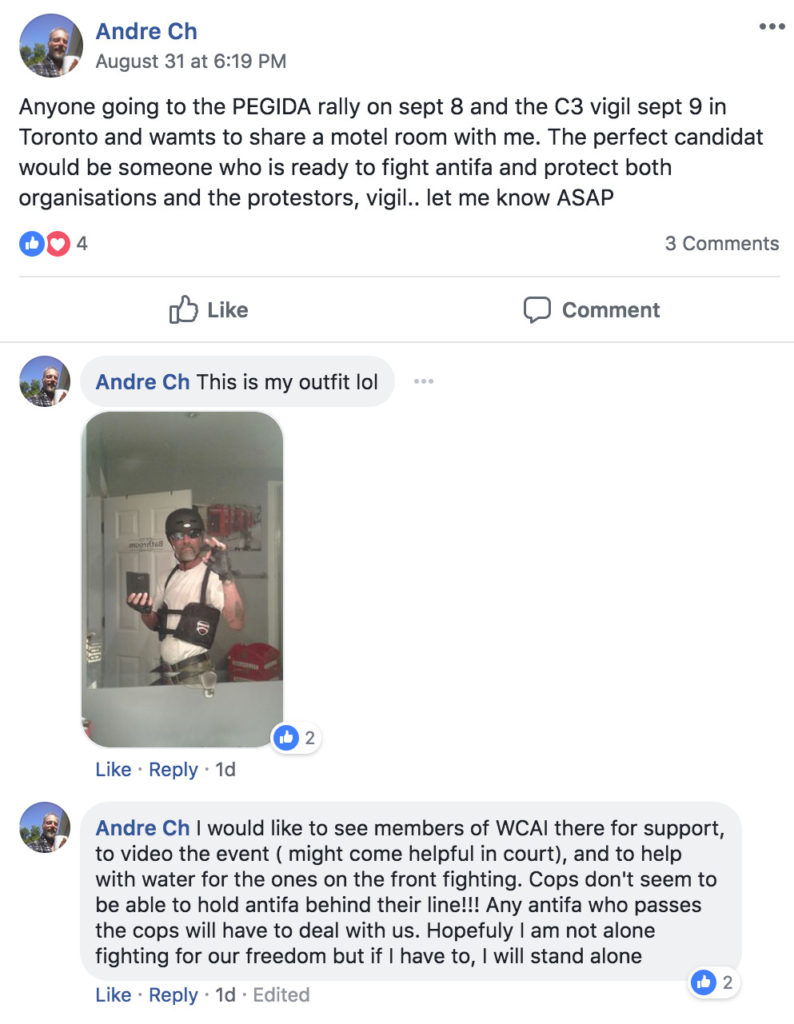The image size is (794, 1024).
Task: Reply to the outfit photo comment
Action: point(173,769)
